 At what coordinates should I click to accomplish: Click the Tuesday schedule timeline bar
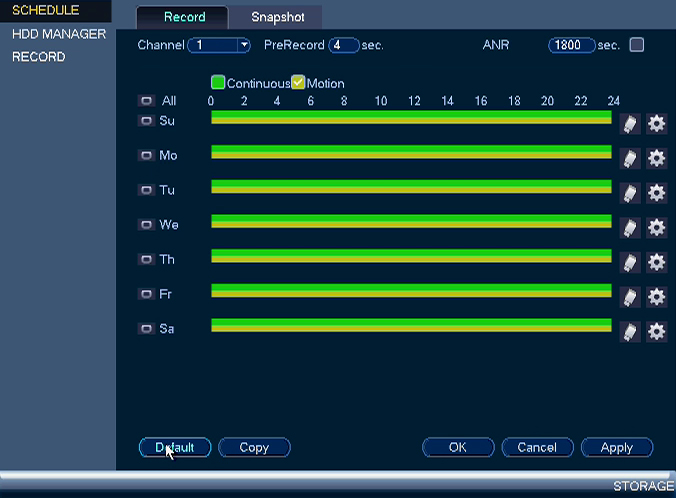[411, 187]
